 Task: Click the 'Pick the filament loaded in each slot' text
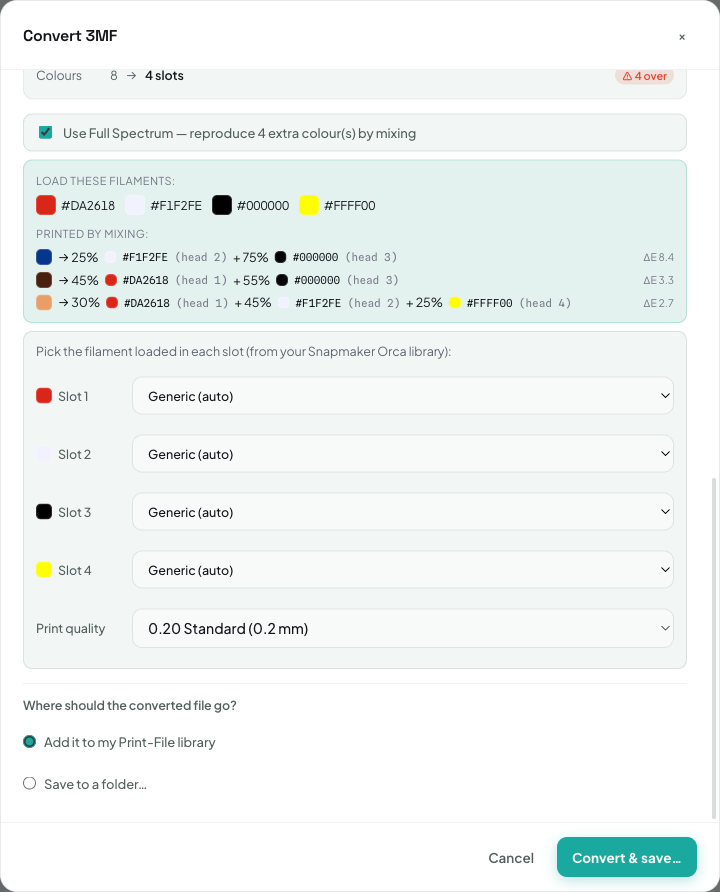click(x=243, y=352)
